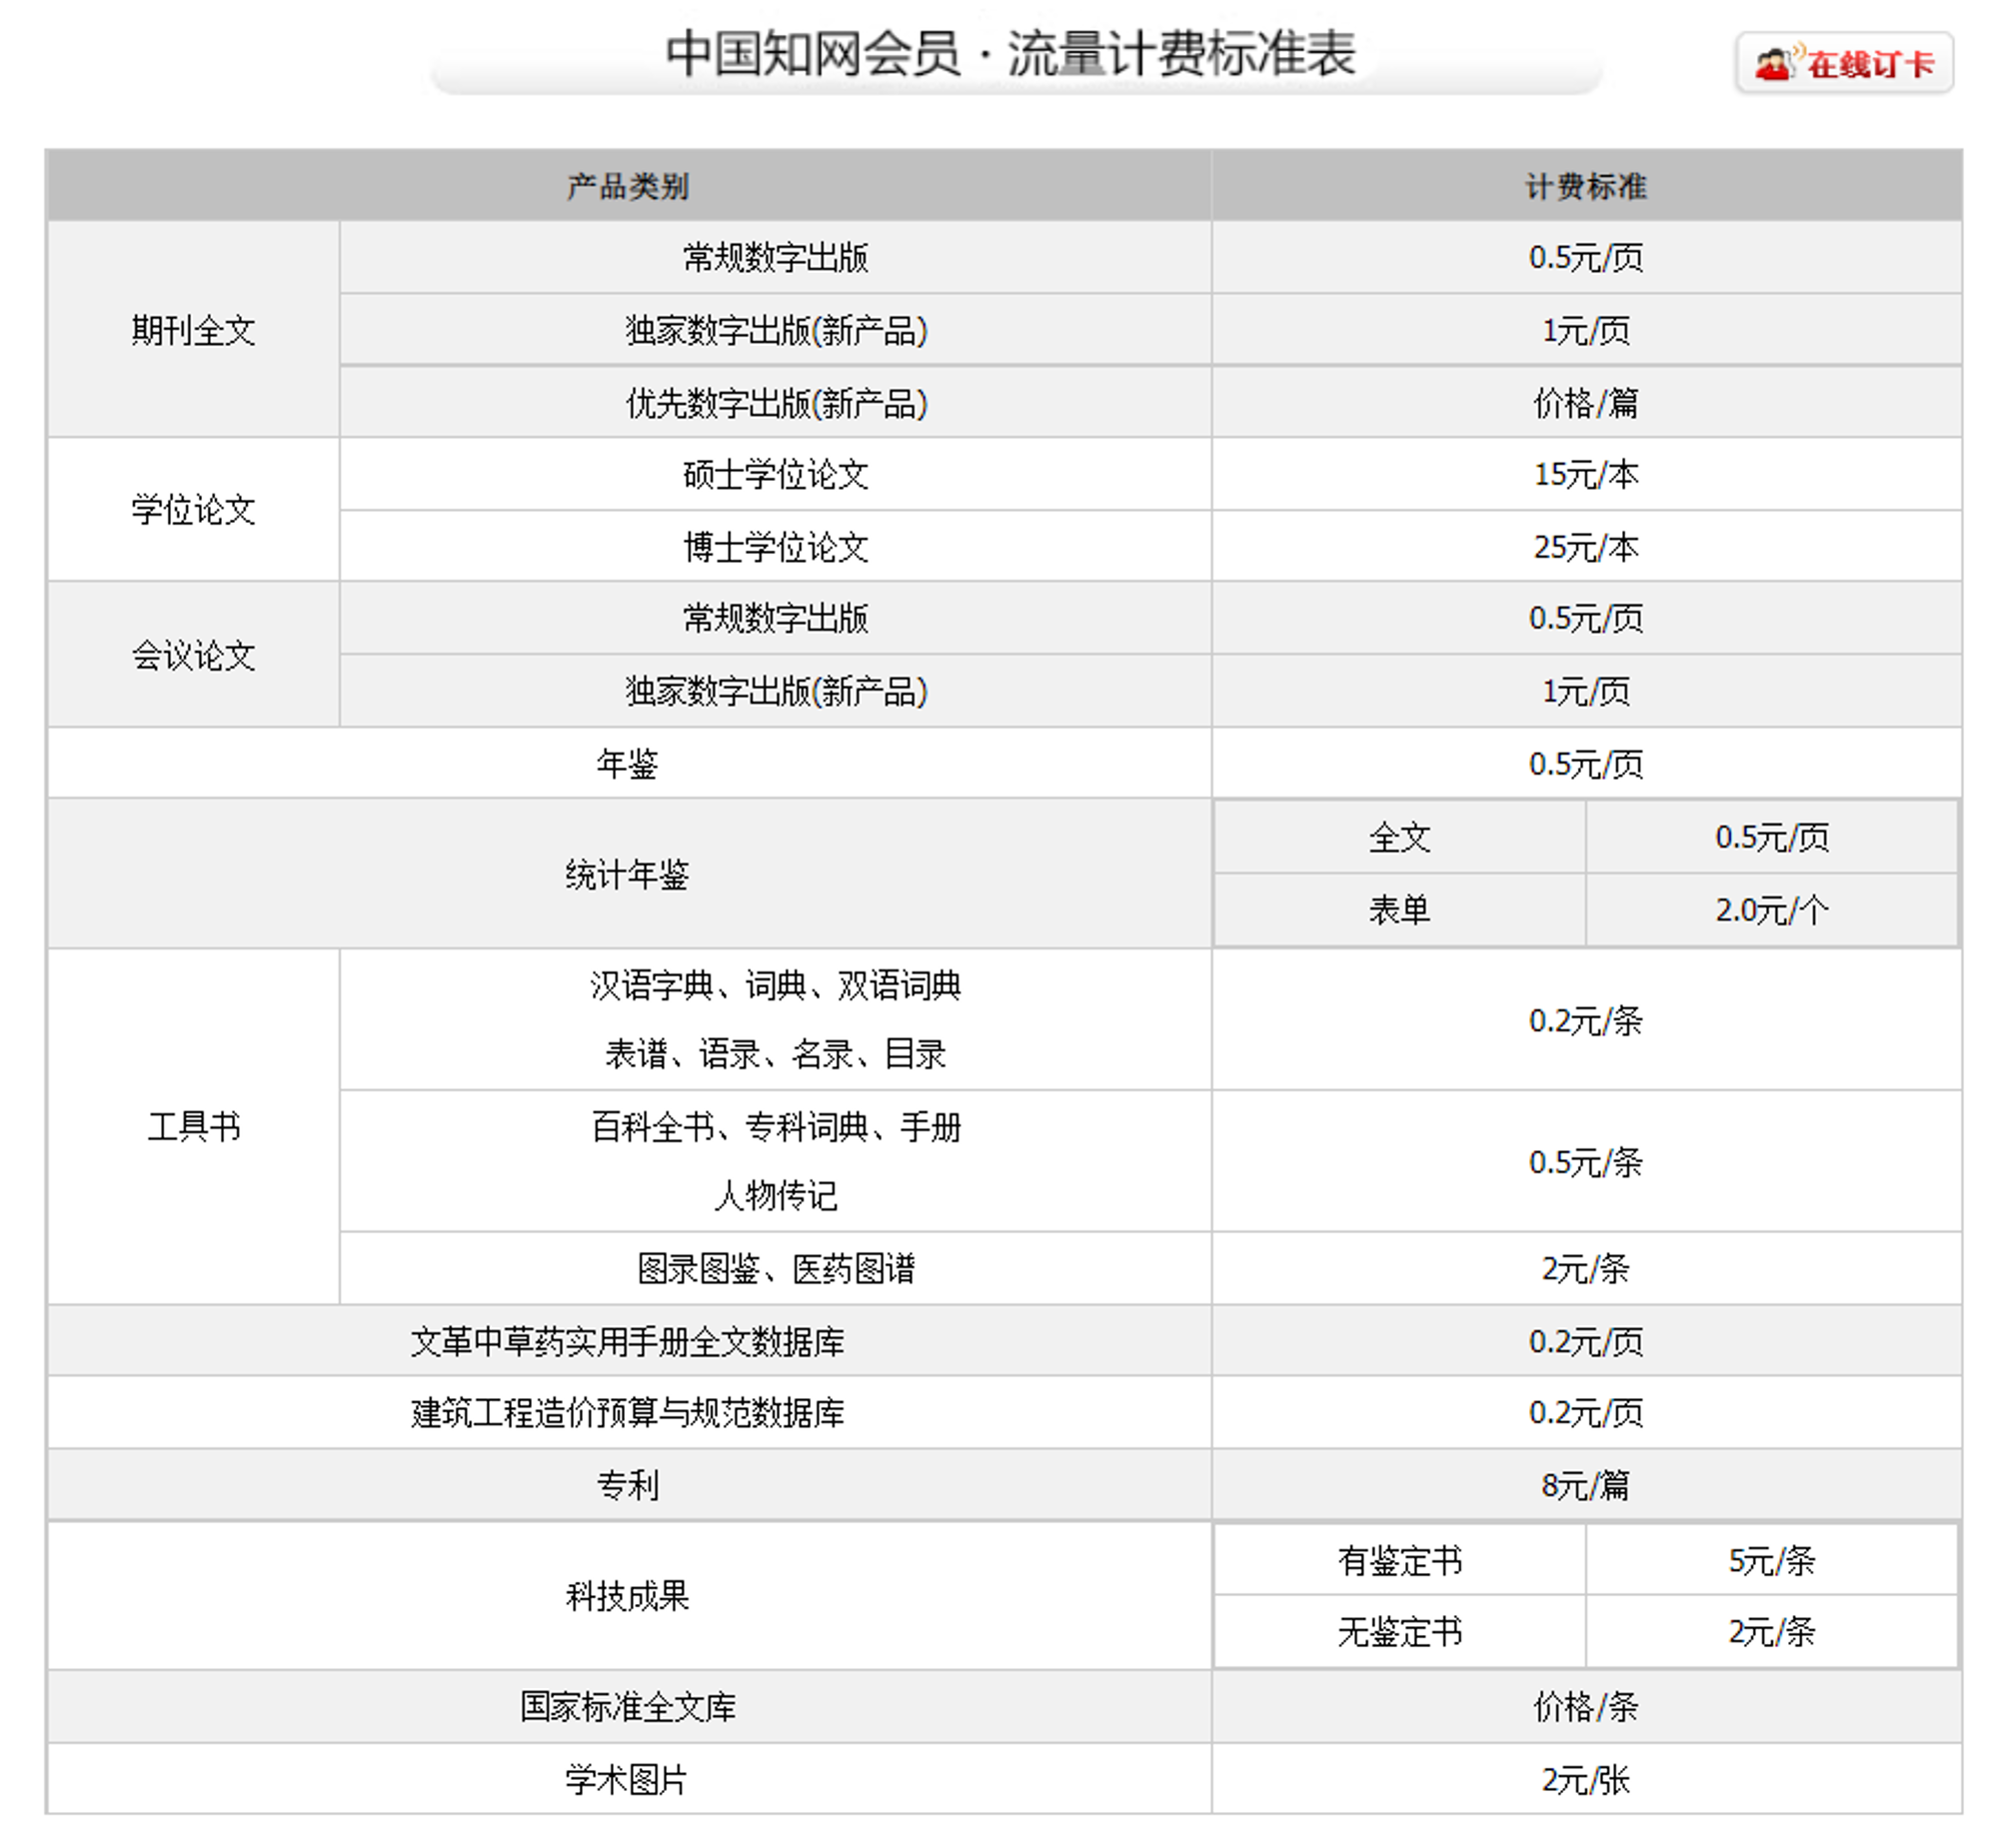Click the 有鉴定书 cell
The image size is (1999, 1848).
1399,1560
